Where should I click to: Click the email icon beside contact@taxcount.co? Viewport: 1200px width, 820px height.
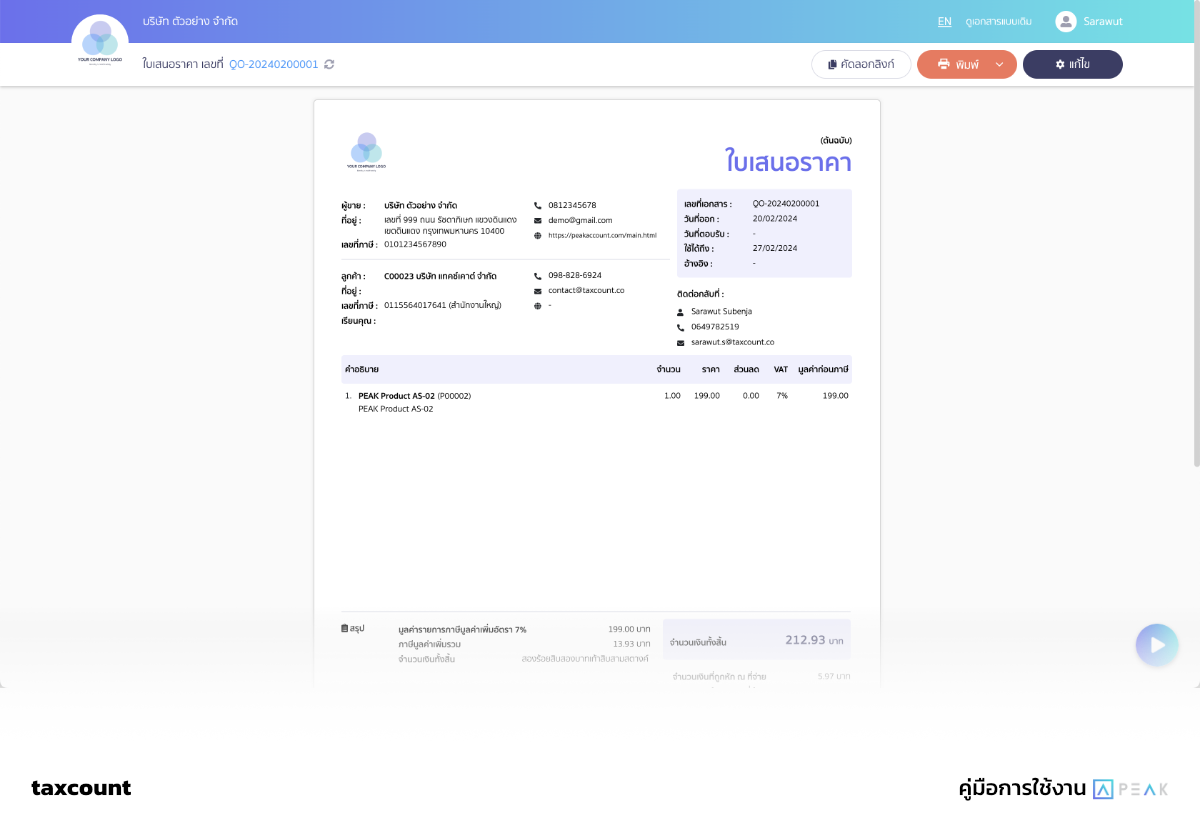pos(538,290)
